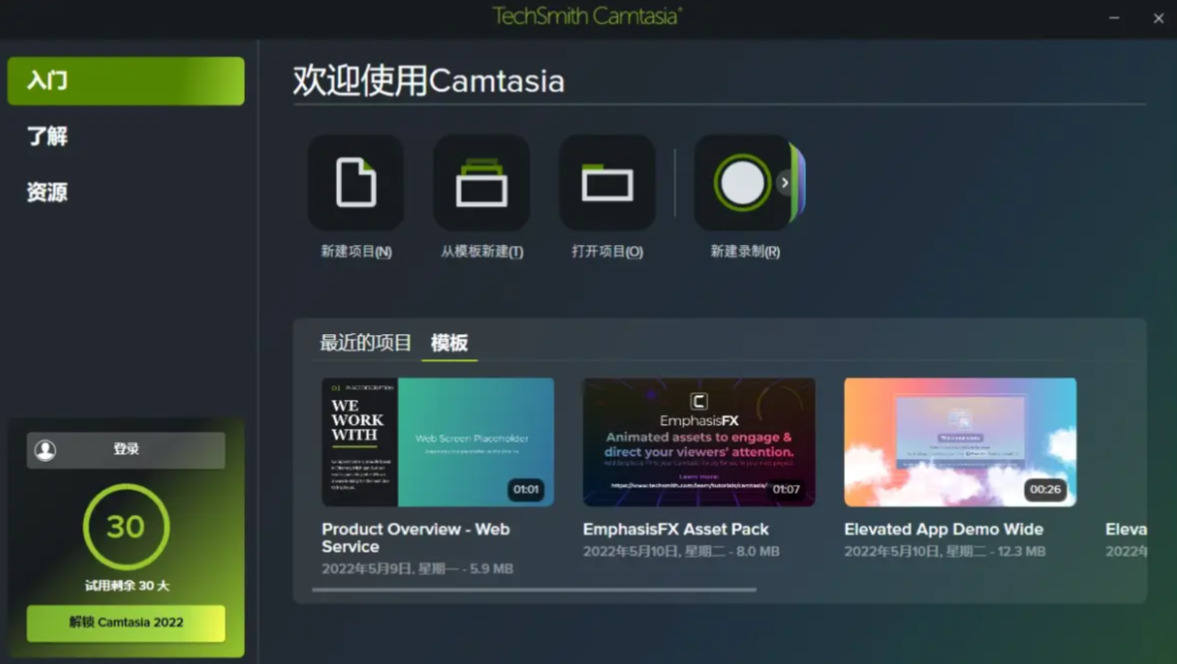Click the New Project (新建项目) document icon
Image resolution: width=1177 pixels, height=664 pixels.
pos(356,182)
